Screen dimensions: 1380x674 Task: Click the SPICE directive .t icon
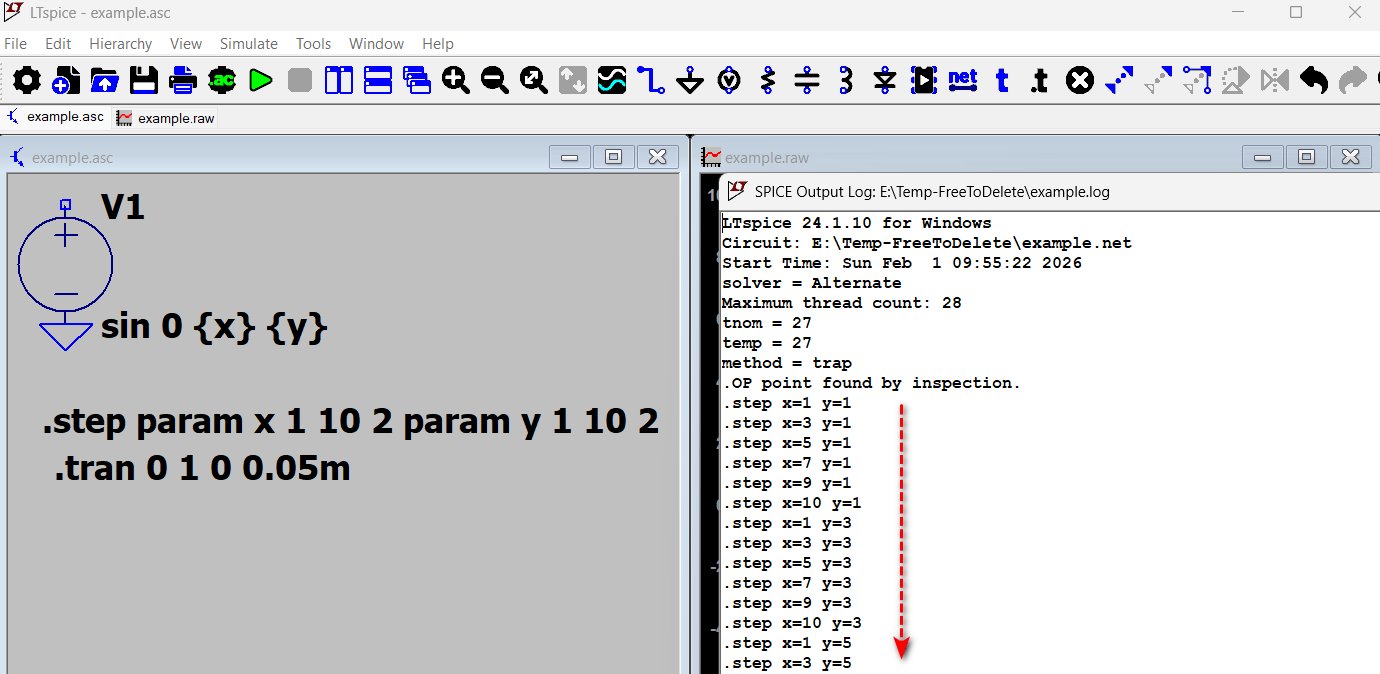click(1040, 81)
